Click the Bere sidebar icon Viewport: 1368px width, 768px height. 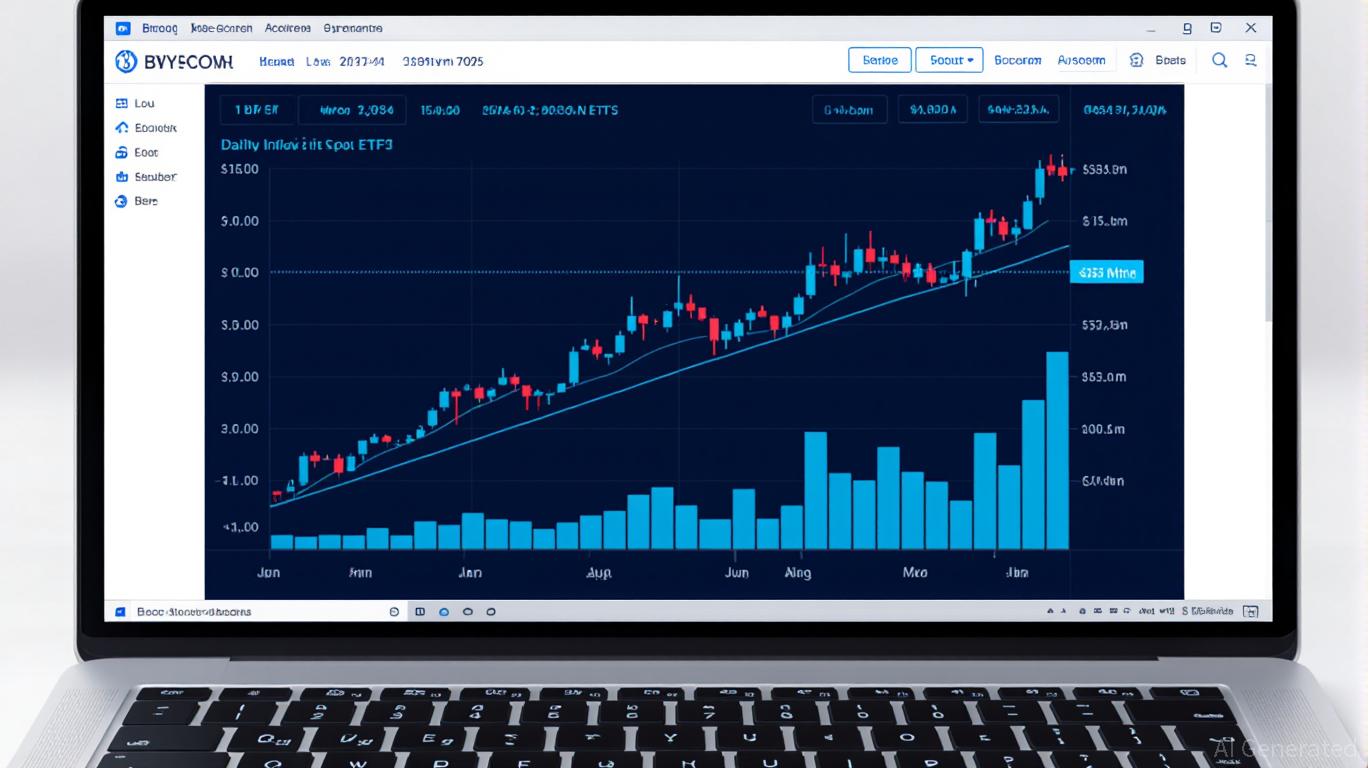[122, 201]
